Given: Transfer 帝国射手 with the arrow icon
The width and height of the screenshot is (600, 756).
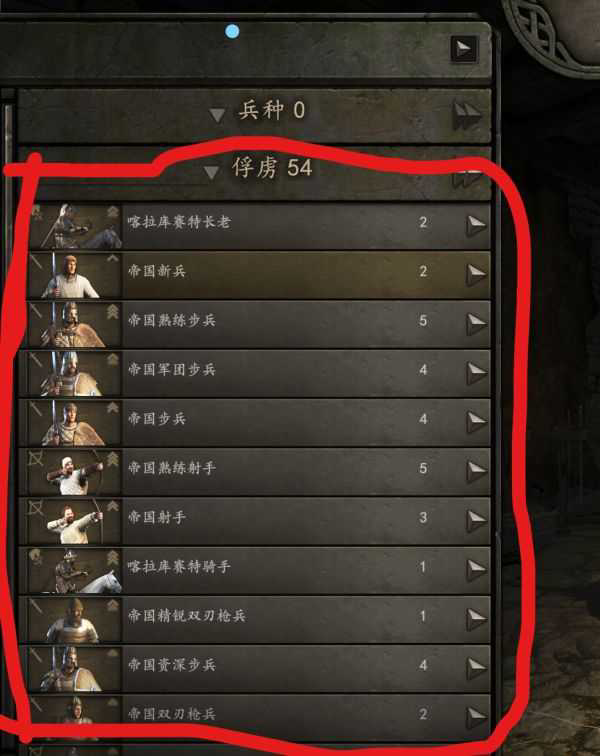Looking at the screenshot, I should pyautogui.click(x=477, y=521).
